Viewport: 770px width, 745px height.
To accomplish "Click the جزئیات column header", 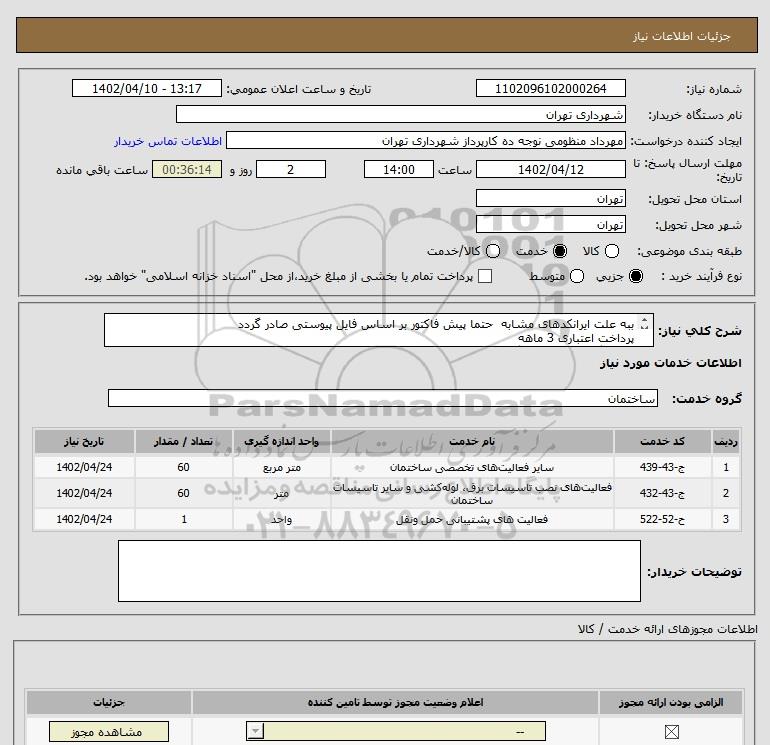I will click(109, 703).
